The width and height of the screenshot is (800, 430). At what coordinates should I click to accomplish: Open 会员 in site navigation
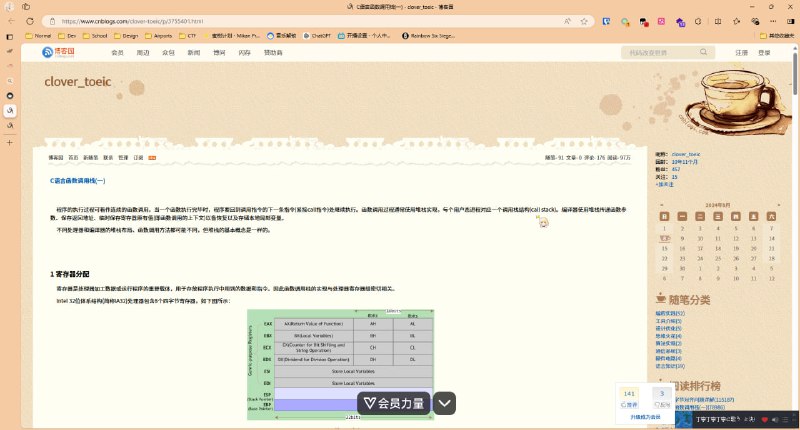(x=117, y=53)
